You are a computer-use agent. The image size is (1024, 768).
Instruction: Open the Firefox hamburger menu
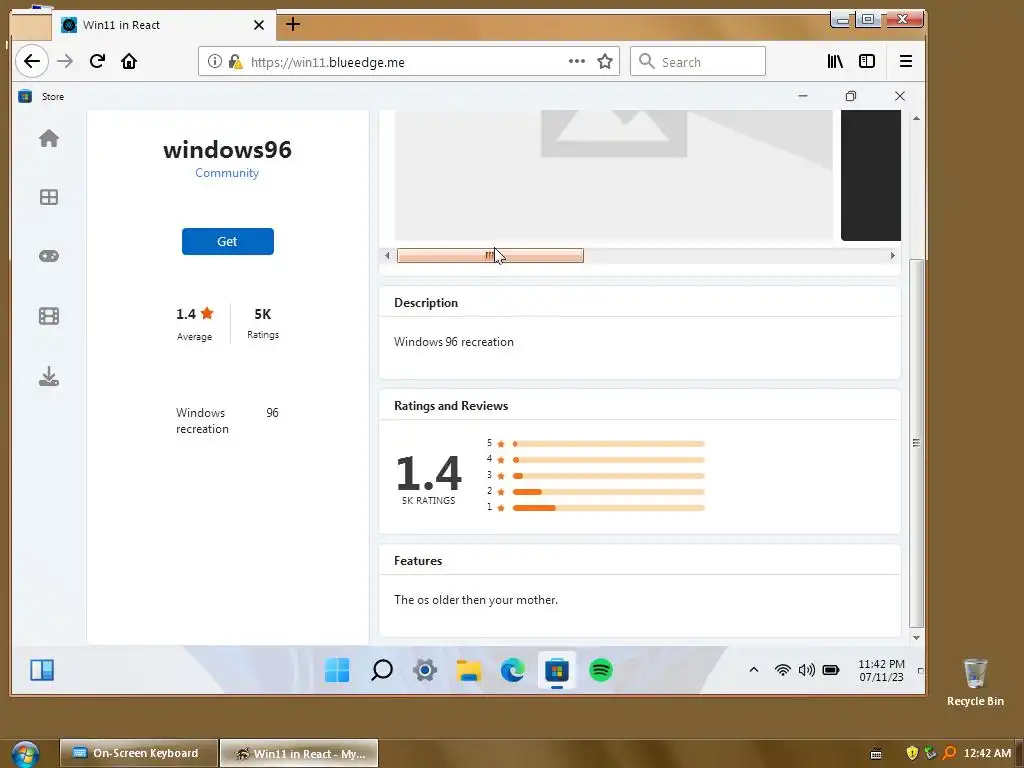tap(906, 61)
